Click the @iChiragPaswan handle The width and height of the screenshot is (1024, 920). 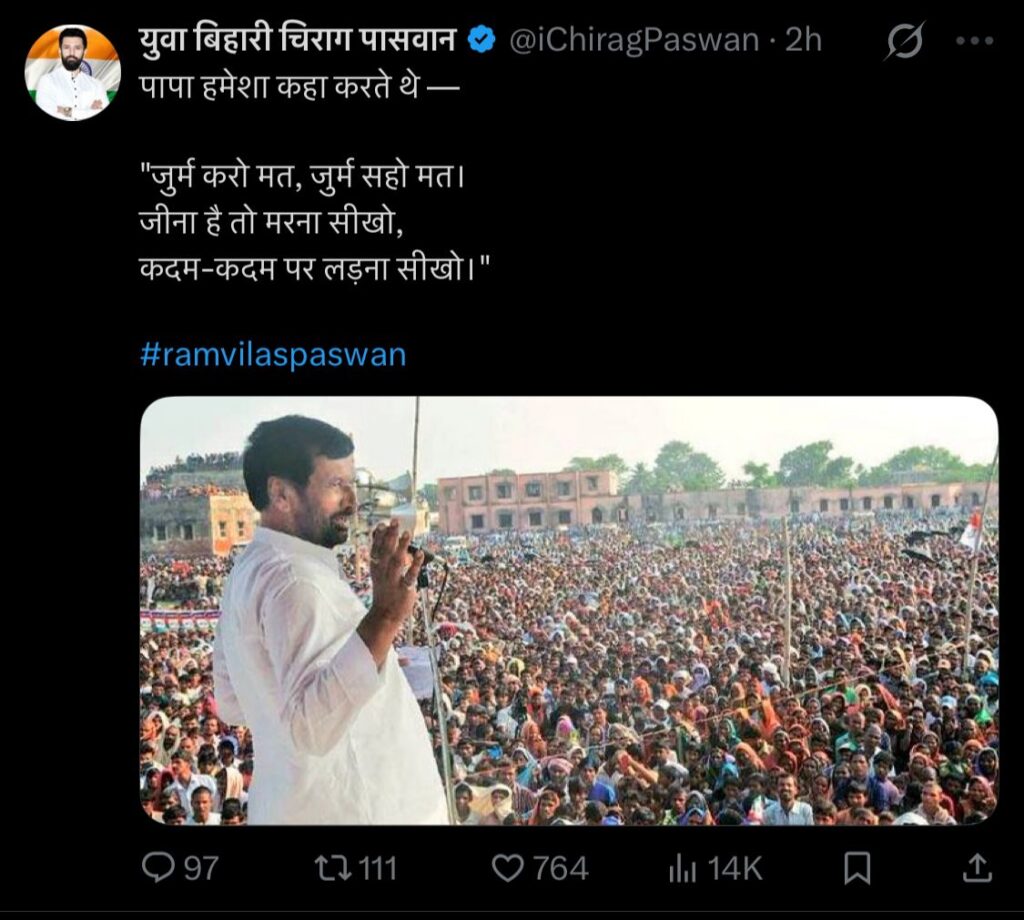tap(635, 41)
